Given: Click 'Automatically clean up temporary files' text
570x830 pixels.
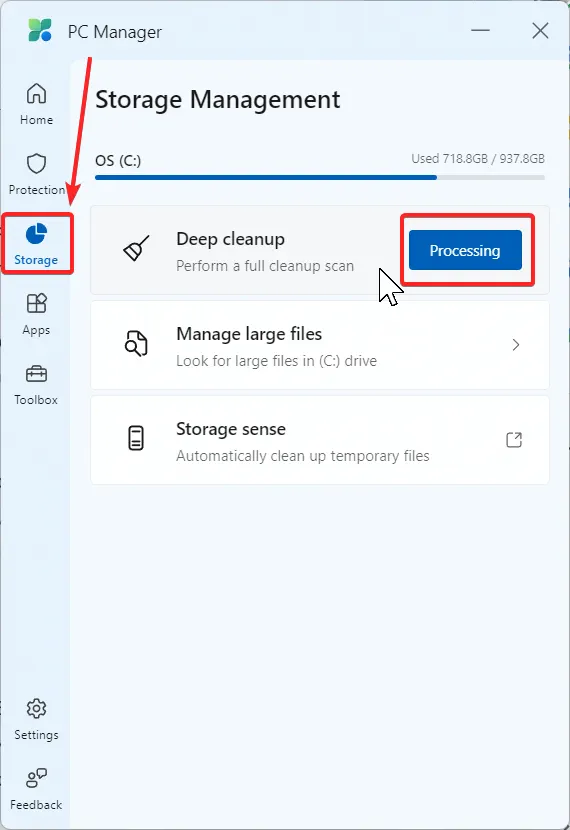Looking at the screenshot, I should (303, 456).
